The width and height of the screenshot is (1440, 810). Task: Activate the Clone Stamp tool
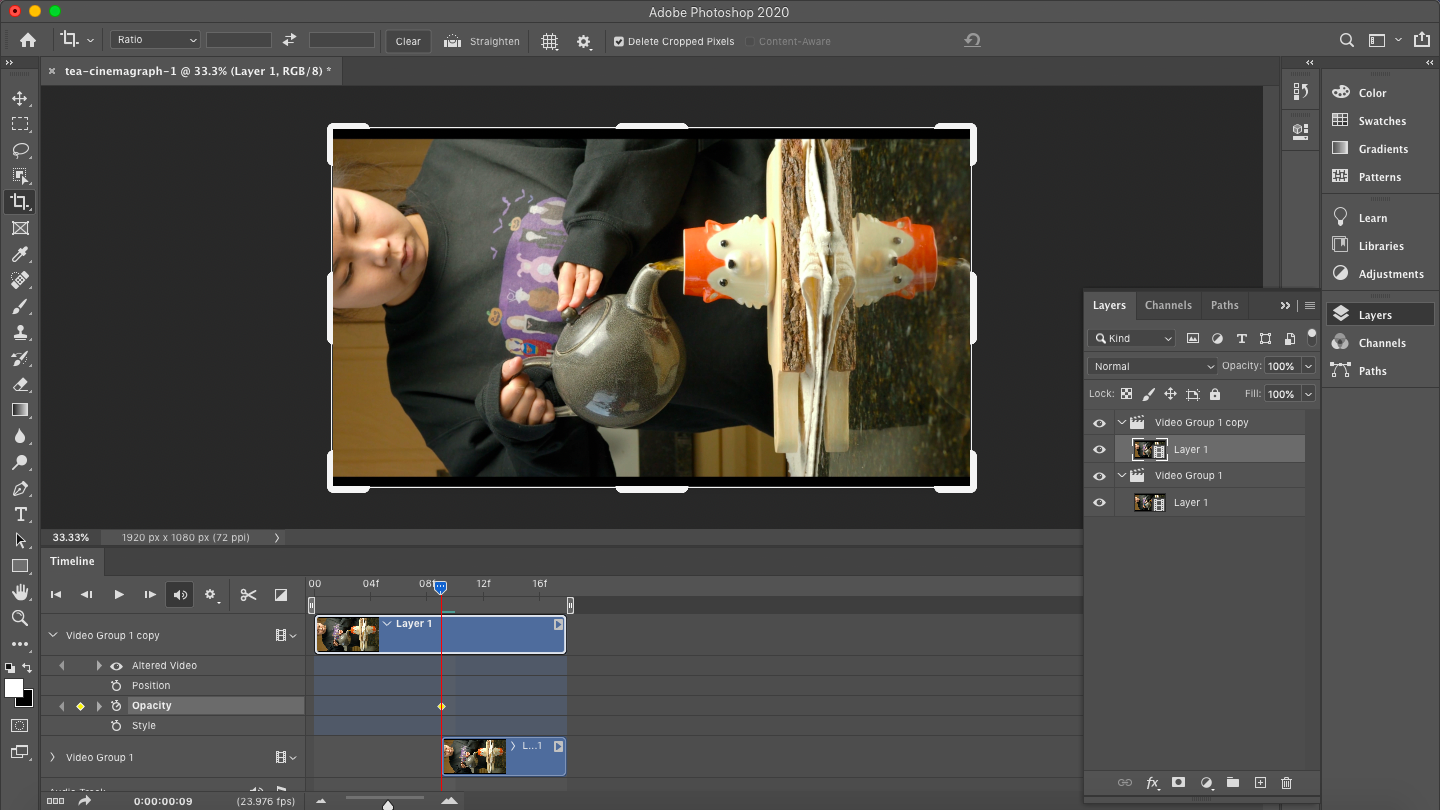click(x=20, y=332)
